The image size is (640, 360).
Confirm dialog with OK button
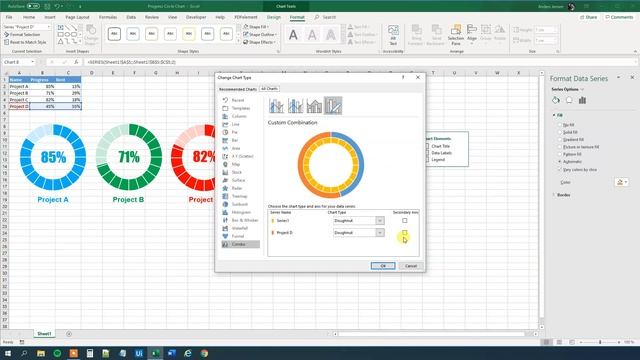pyautogui.click(x=383, y=266)
